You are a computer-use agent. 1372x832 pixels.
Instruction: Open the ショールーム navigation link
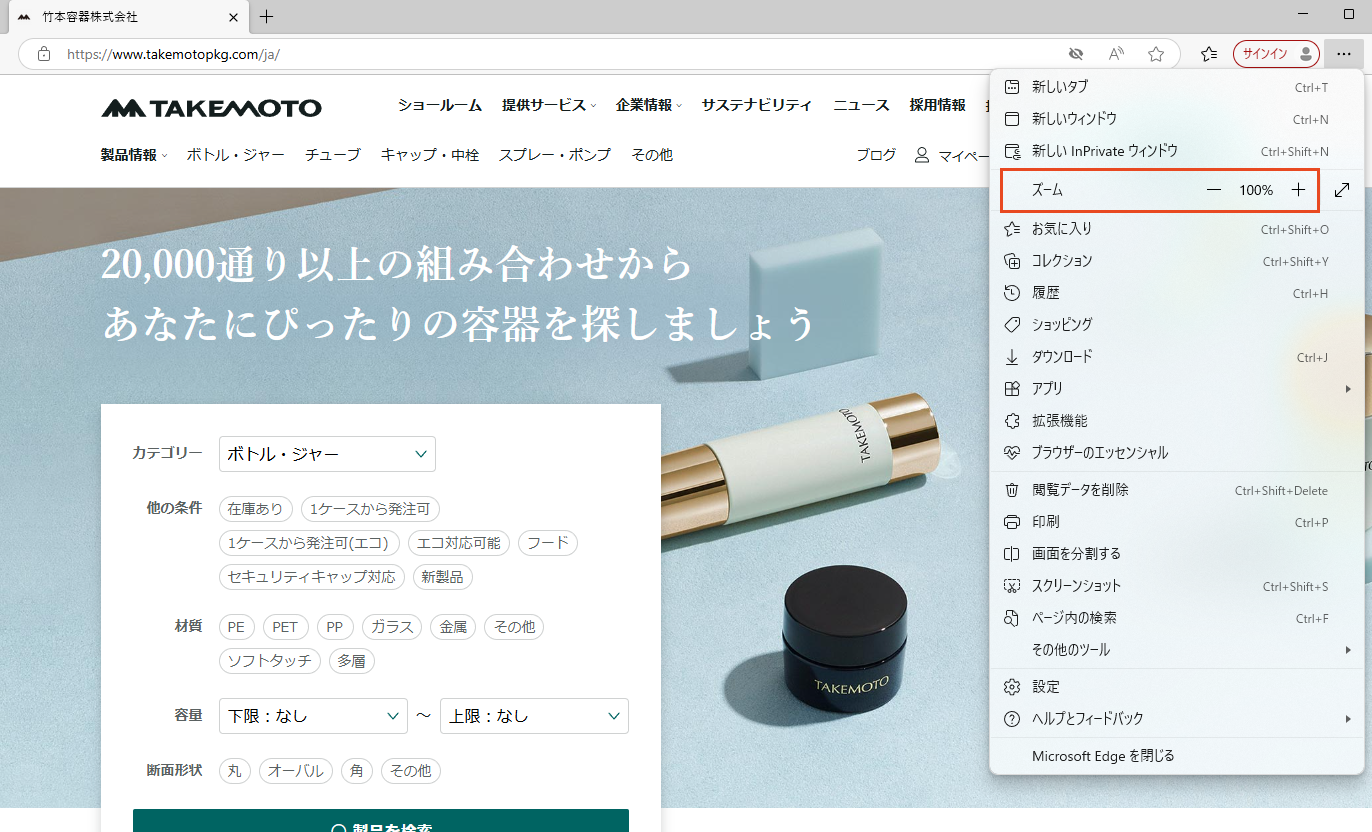440,105
